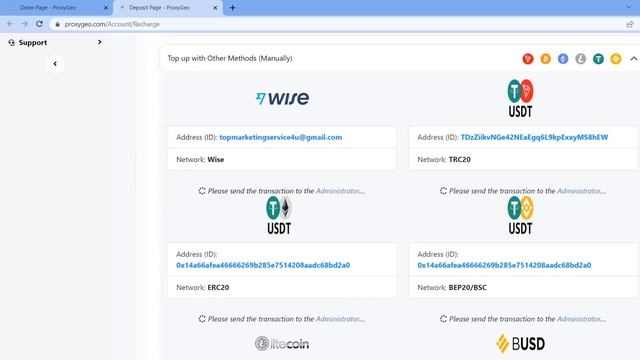The image size is (640, 360).
Task: Click spinner icon beside ERC20 transaction note
Action: click(x=202, y=319)
